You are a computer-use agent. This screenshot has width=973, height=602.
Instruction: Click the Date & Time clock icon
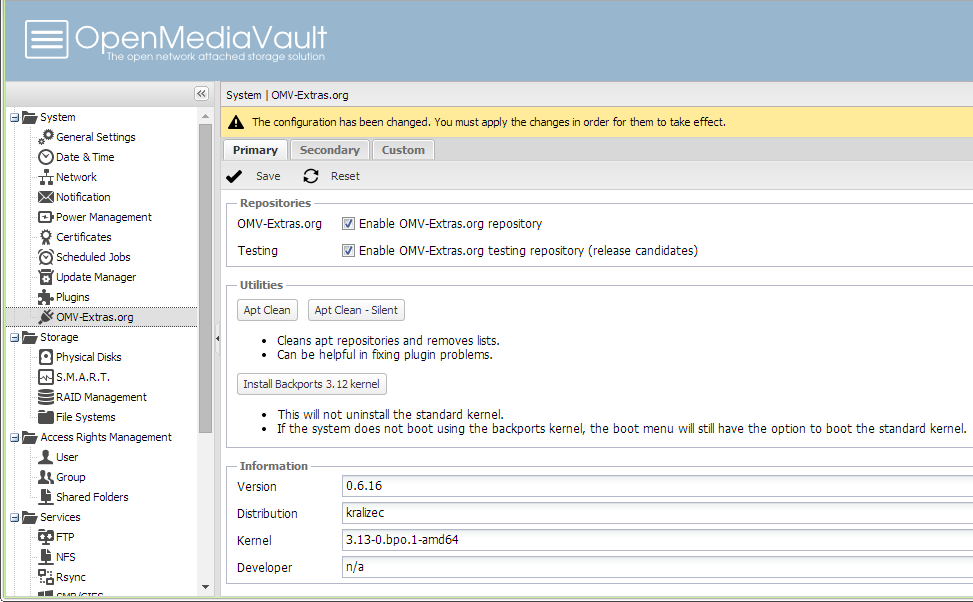pos(46,157)
